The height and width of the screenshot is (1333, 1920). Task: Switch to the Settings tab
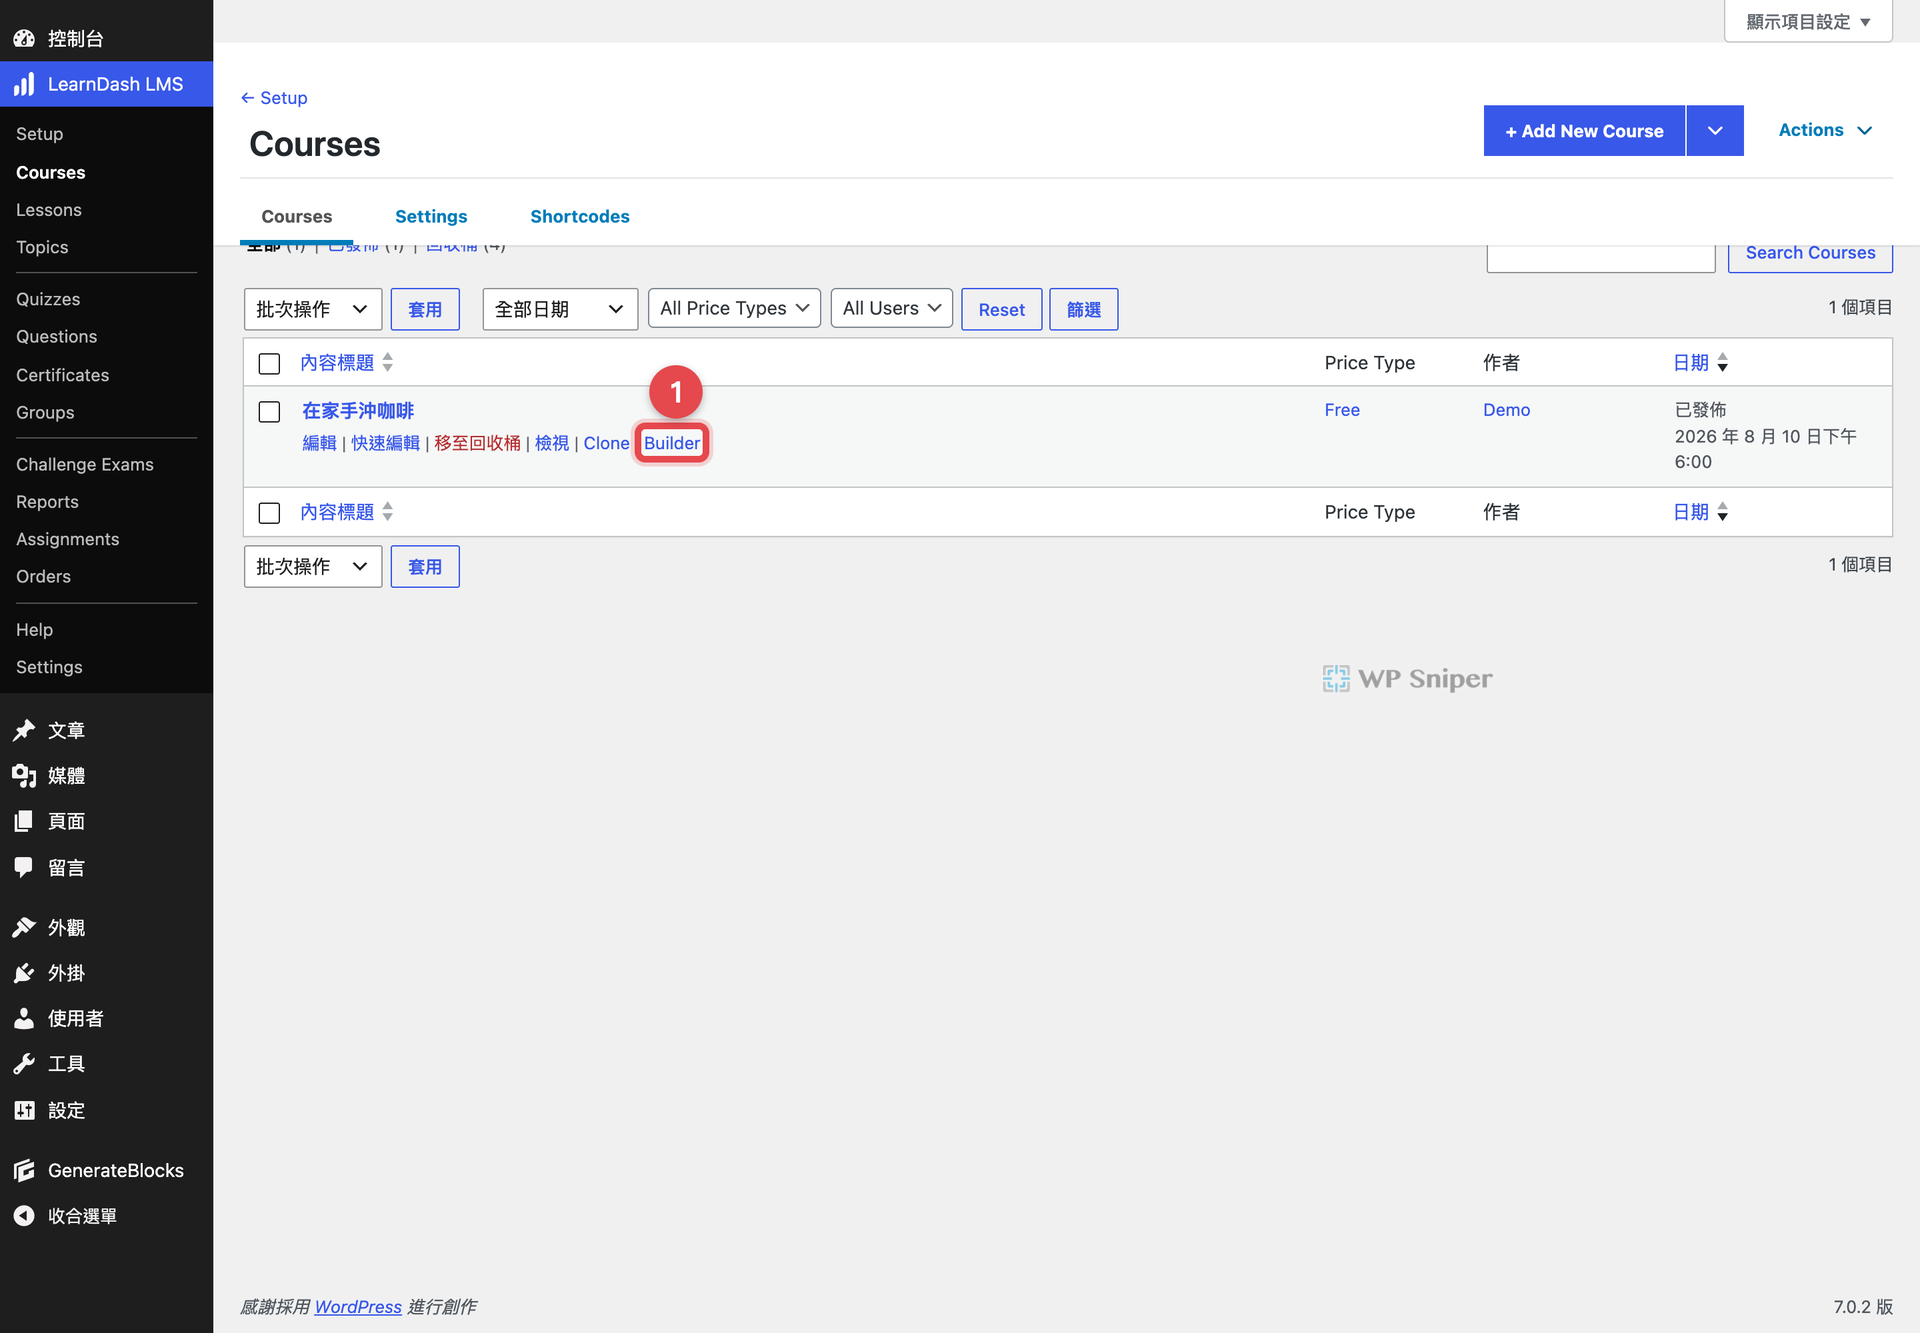click(x=431, y=216)
